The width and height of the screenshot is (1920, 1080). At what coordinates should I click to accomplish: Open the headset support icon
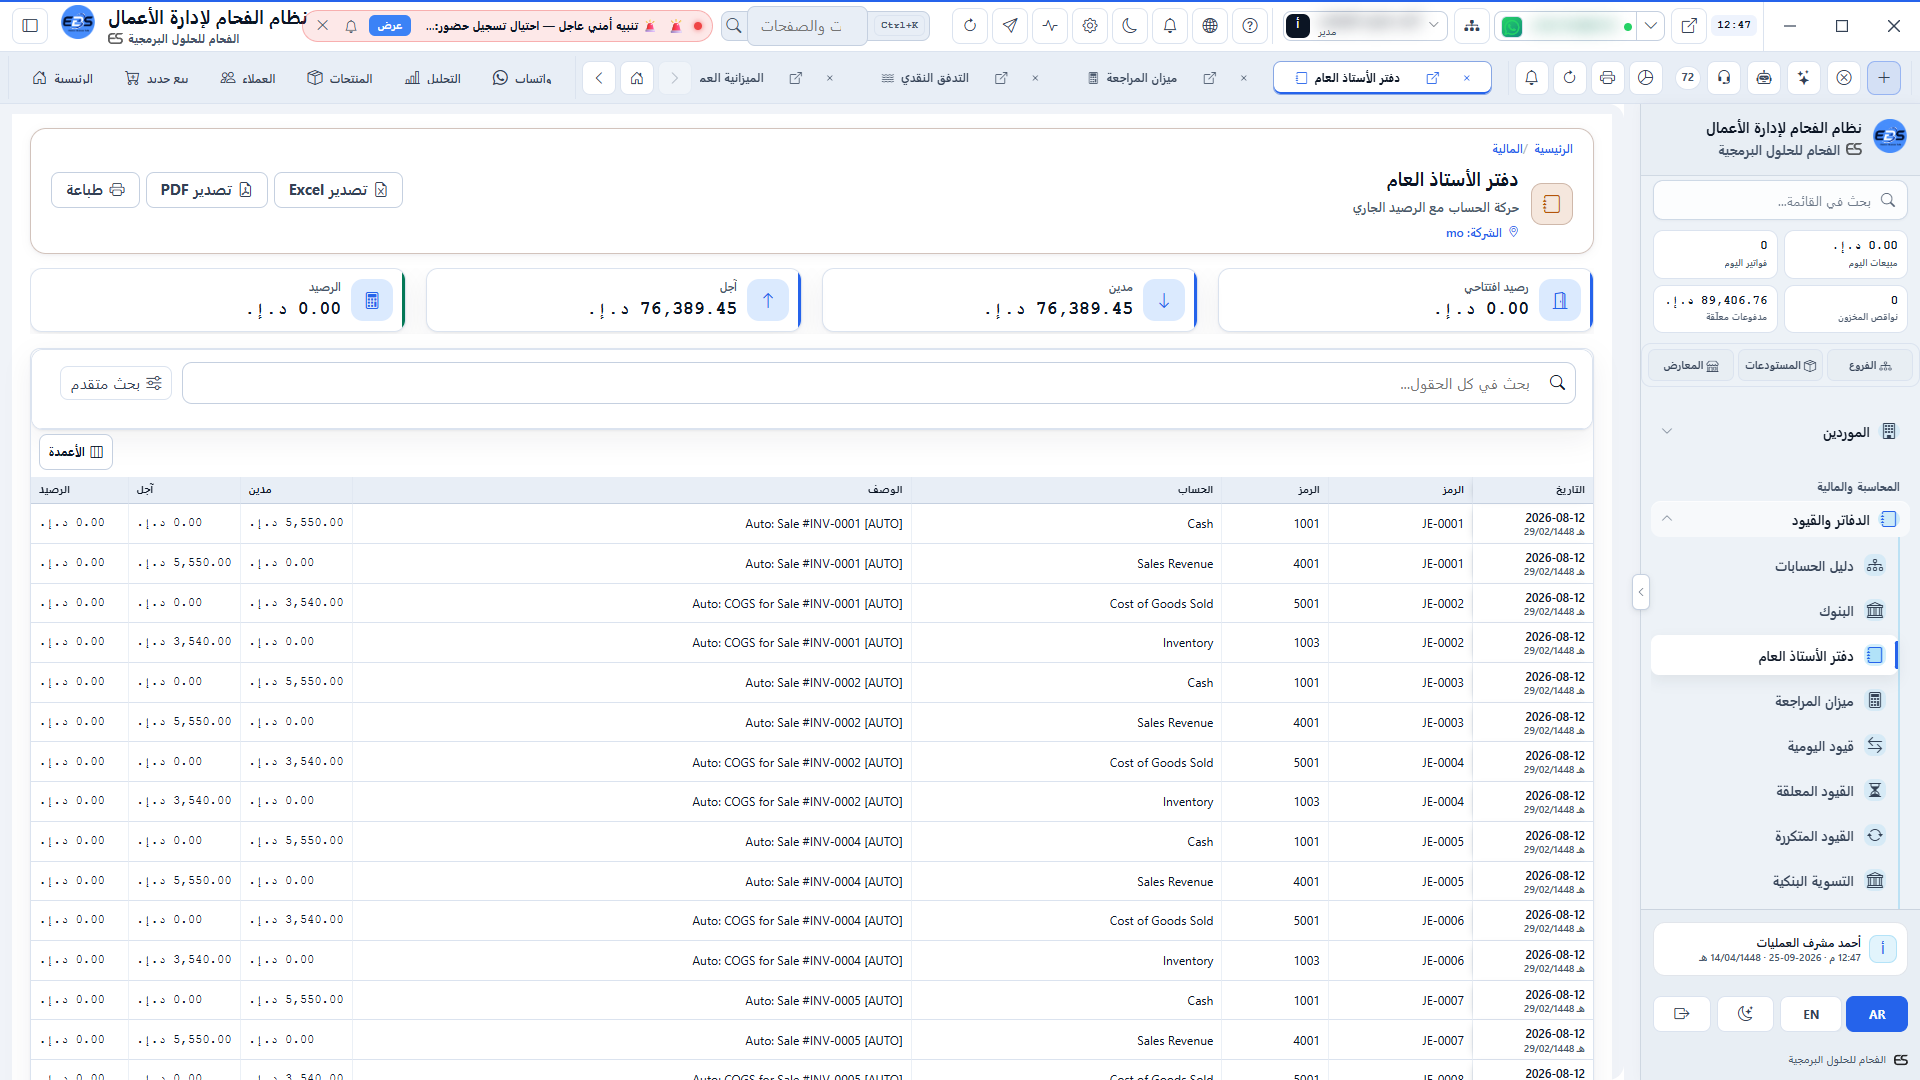tap(1725, 78)
